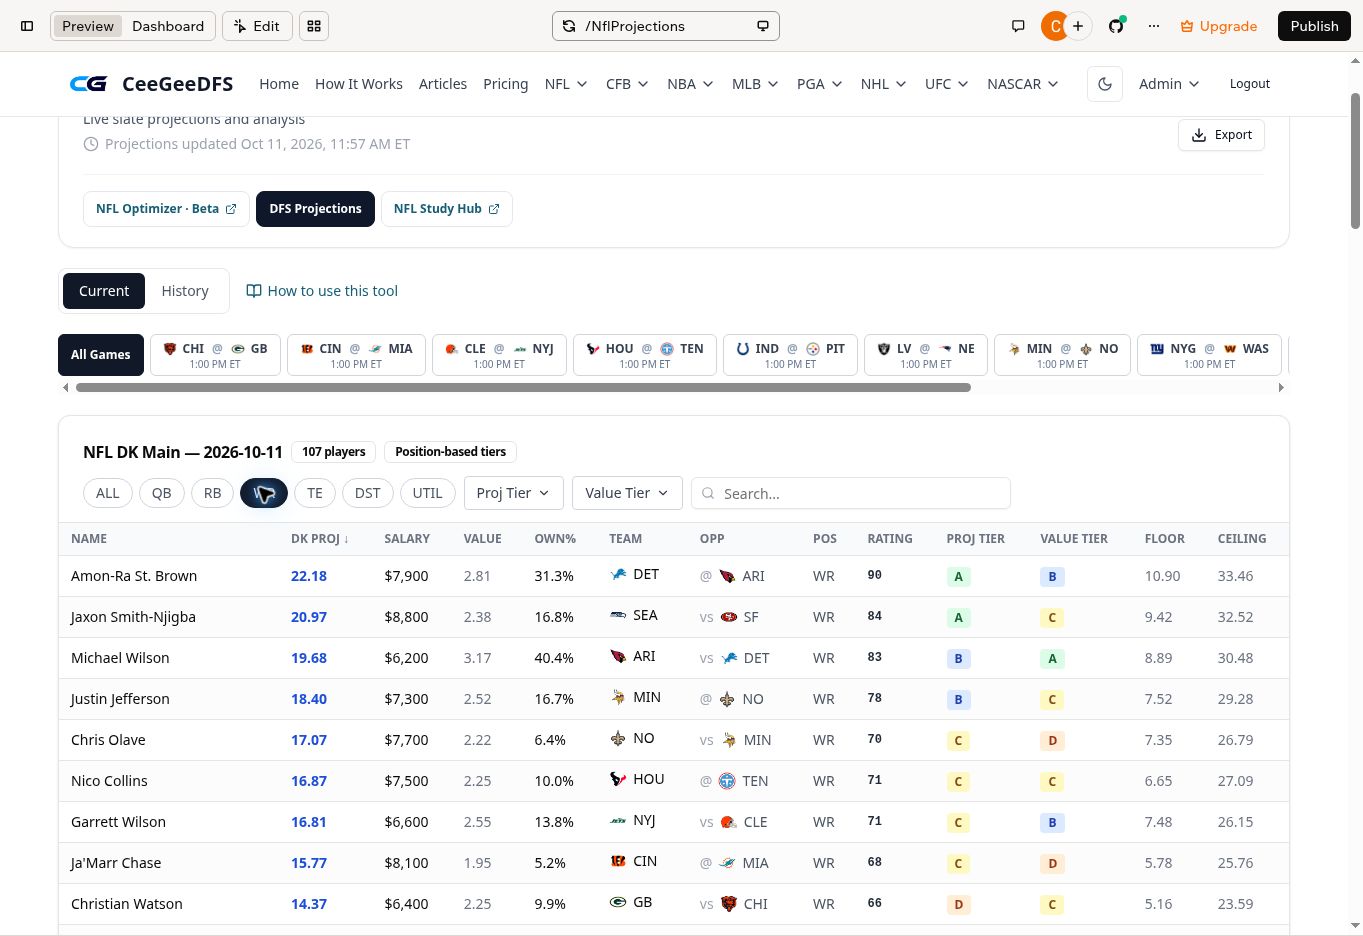Reload the /NflProjections page
Image resolution: width=1363 pixels, height=936 pixels.
click(x=569, y=26)
